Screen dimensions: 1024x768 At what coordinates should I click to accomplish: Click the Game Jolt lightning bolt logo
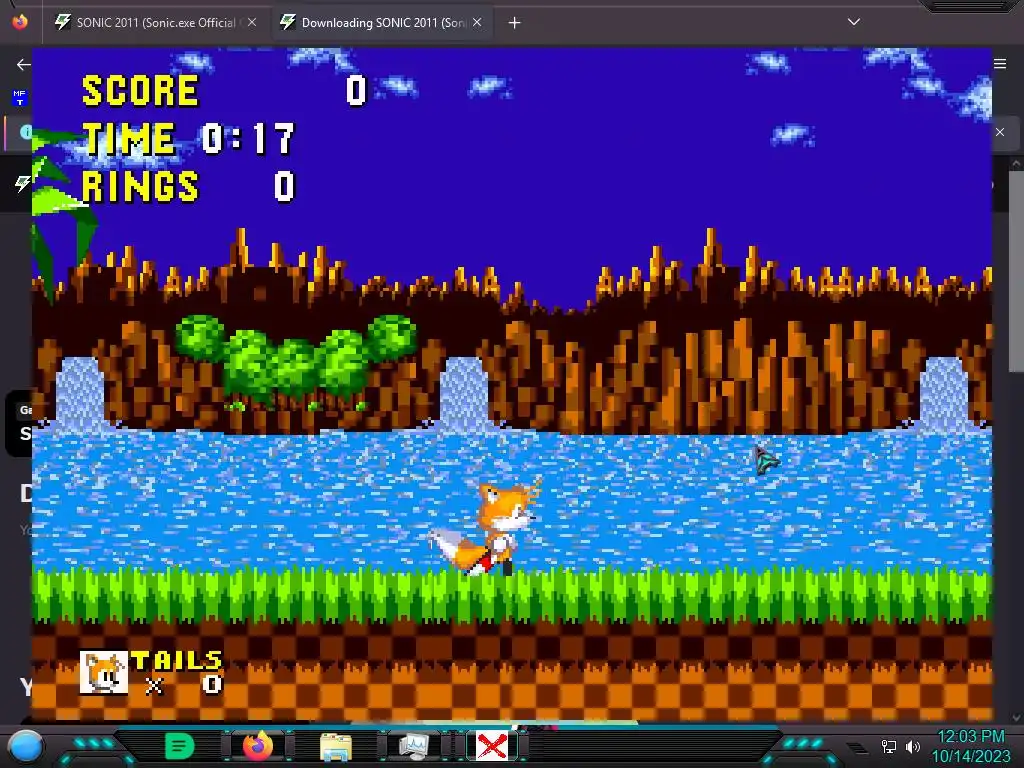(22, 184)
